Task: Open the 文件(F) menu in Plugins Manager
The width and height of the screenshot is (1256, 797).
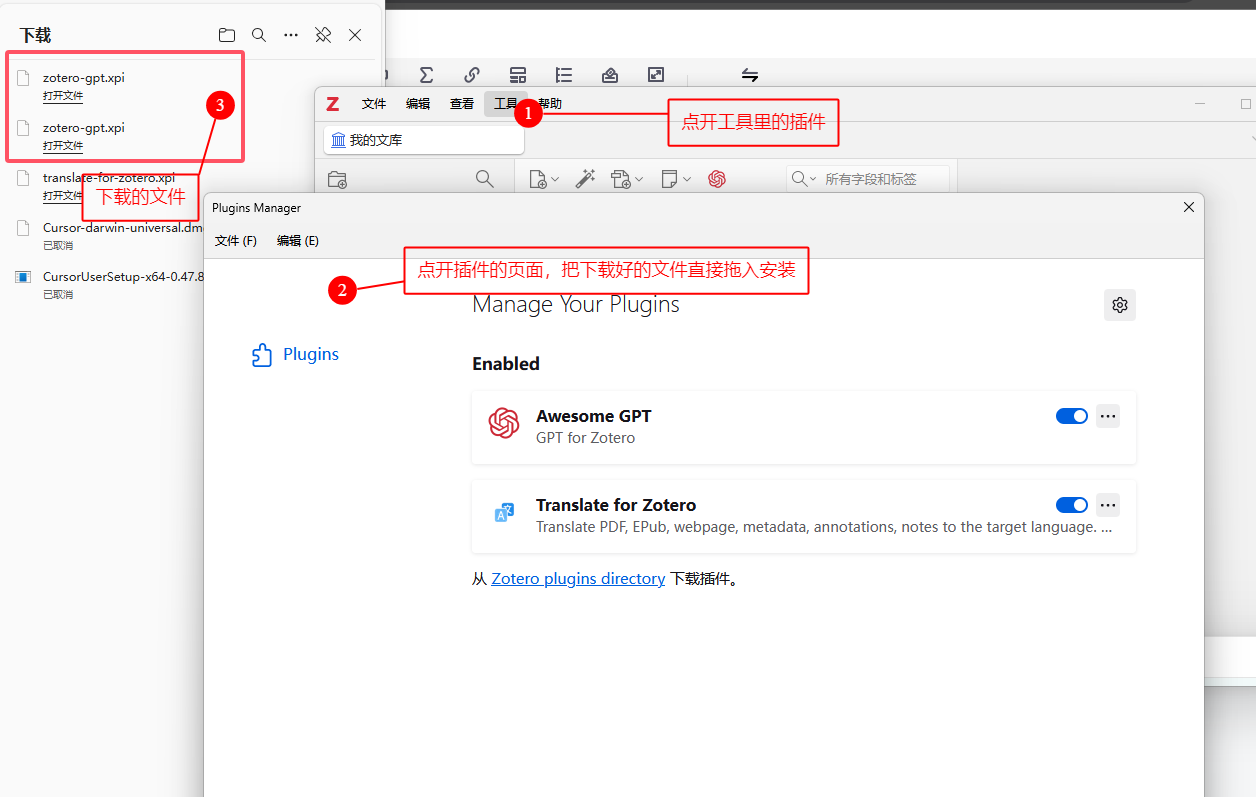Action: 236,240
